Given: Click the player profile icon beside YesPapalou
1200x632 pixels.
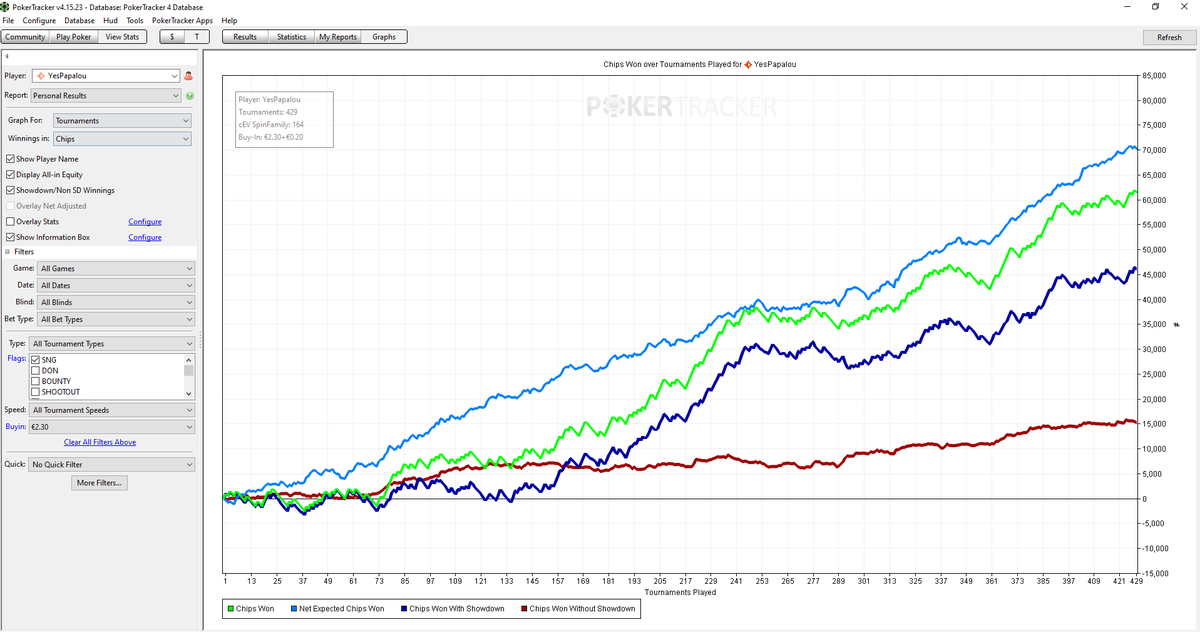Looking at the screenshot, I should [189, 76].
